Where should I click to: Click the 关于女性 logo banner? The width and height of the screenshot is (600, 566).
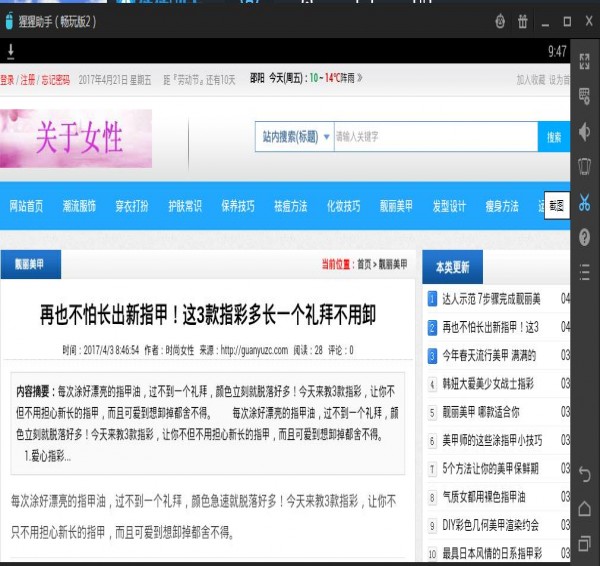tap(76, 138)
